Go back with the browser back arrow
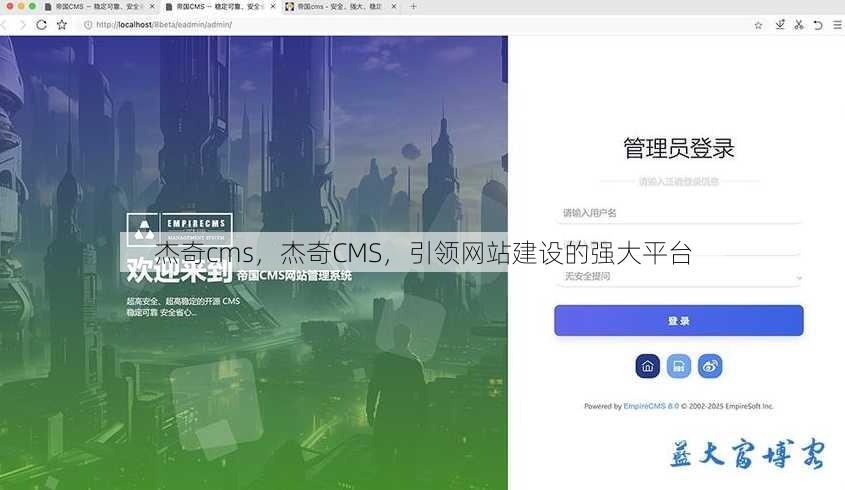Screen dimensions: 845x490 coord(3,25)
